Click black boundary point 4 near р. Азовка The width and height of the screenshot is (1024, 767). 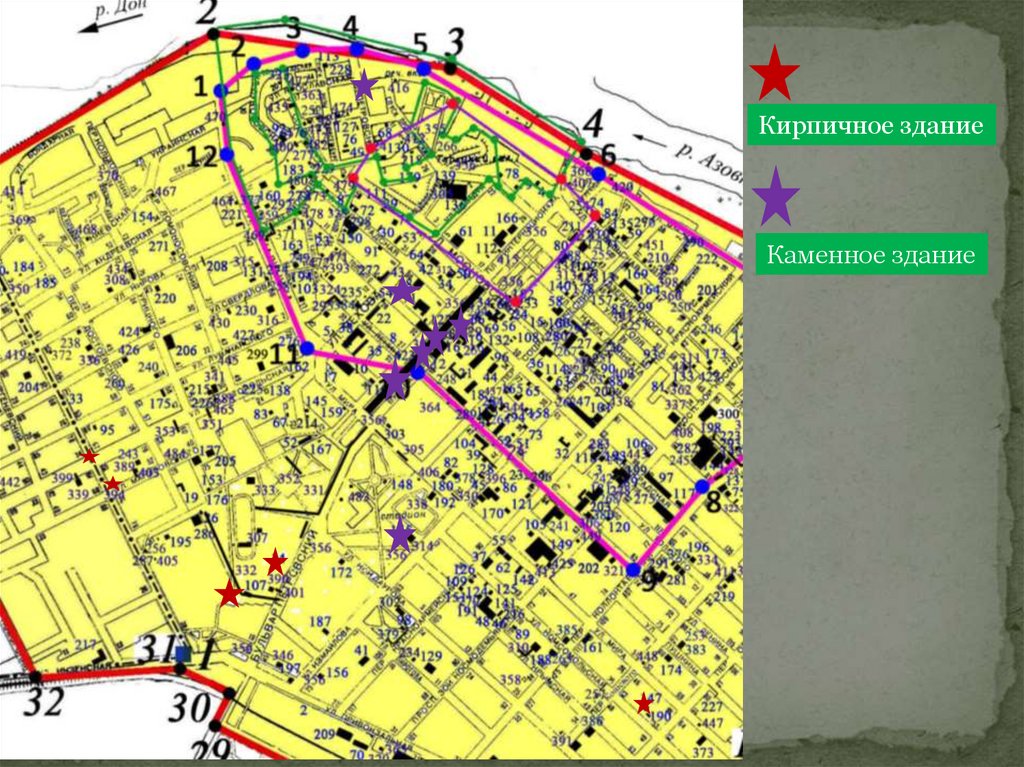586,154
